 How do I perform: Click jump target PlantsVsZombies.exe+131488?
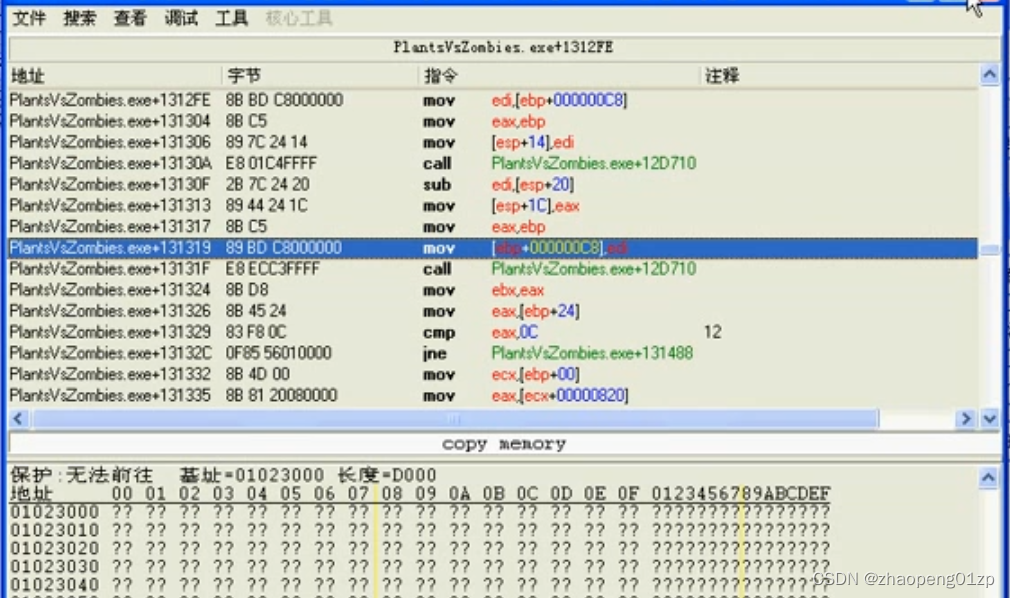coord(592,353)
